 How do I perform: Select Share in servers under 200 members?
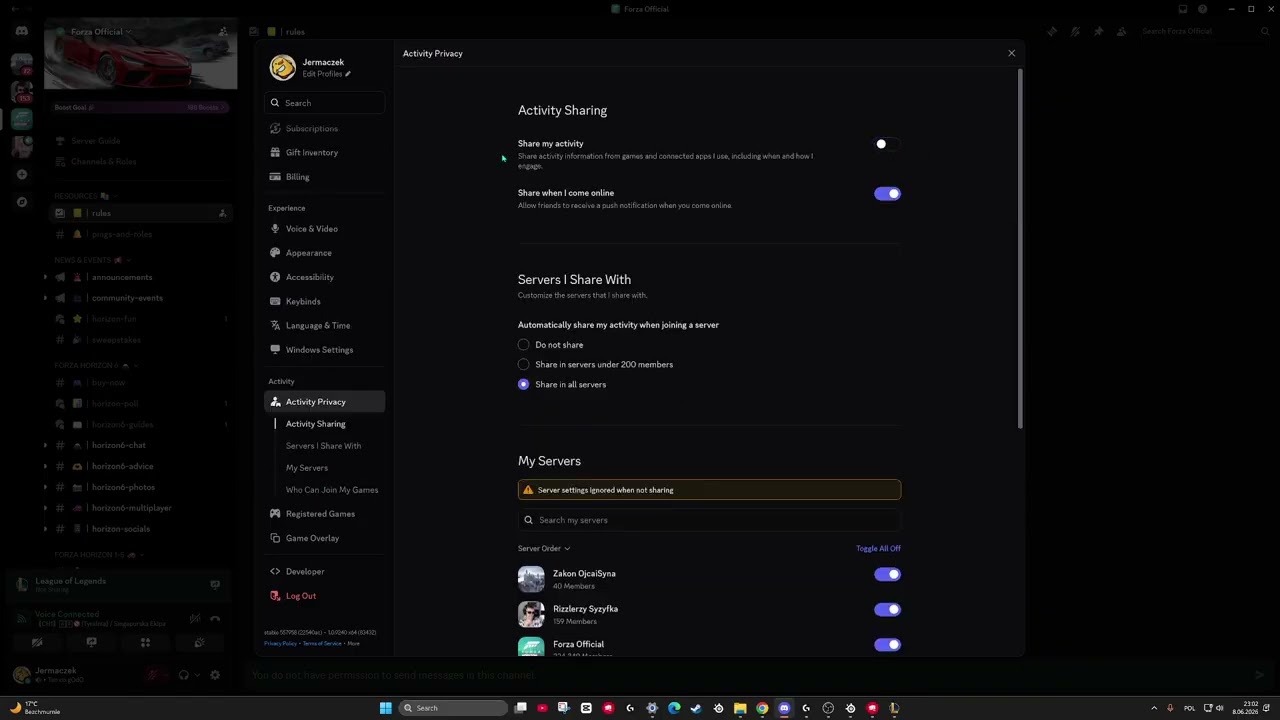(523, 365)
